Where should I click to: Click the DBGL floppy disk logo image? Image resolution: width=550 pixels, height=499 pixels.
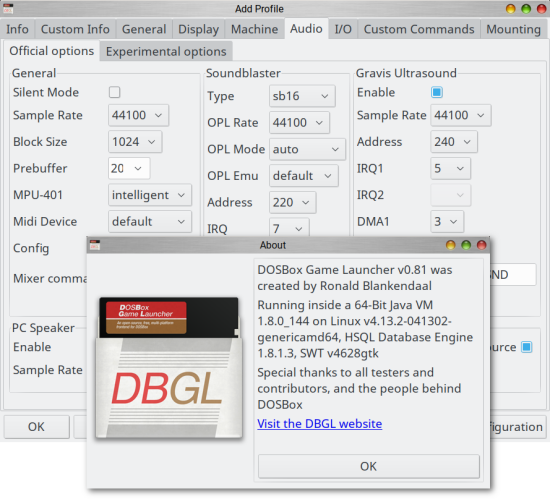pos(169,367)
